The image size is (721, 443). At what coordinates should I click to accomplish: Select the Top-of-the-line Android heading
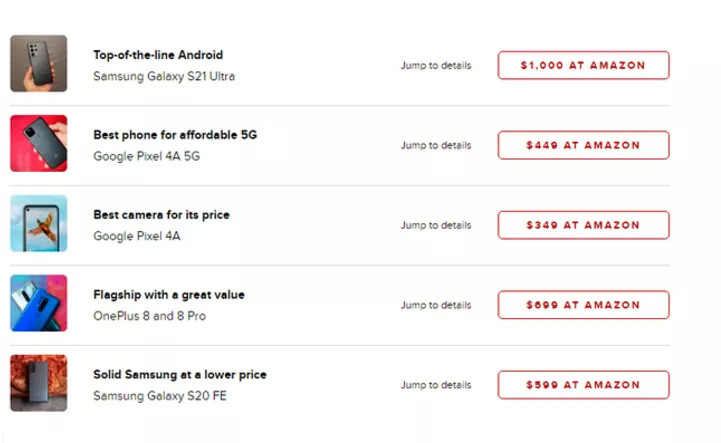(158, 55)
